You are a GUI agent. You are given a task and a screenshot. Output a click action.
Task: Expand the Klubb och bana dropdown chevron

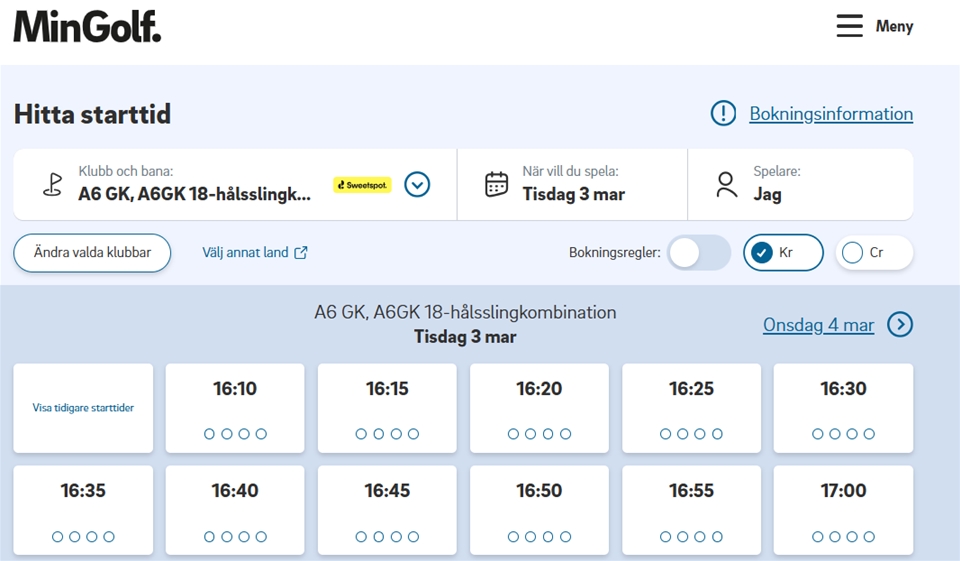click(417, 185)
